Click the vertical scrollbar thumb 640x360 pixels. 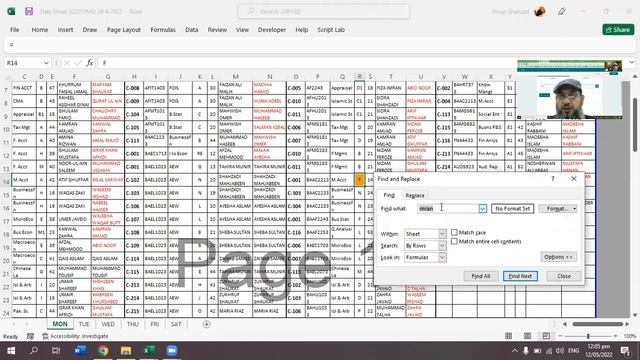click(x=636, y=124)
